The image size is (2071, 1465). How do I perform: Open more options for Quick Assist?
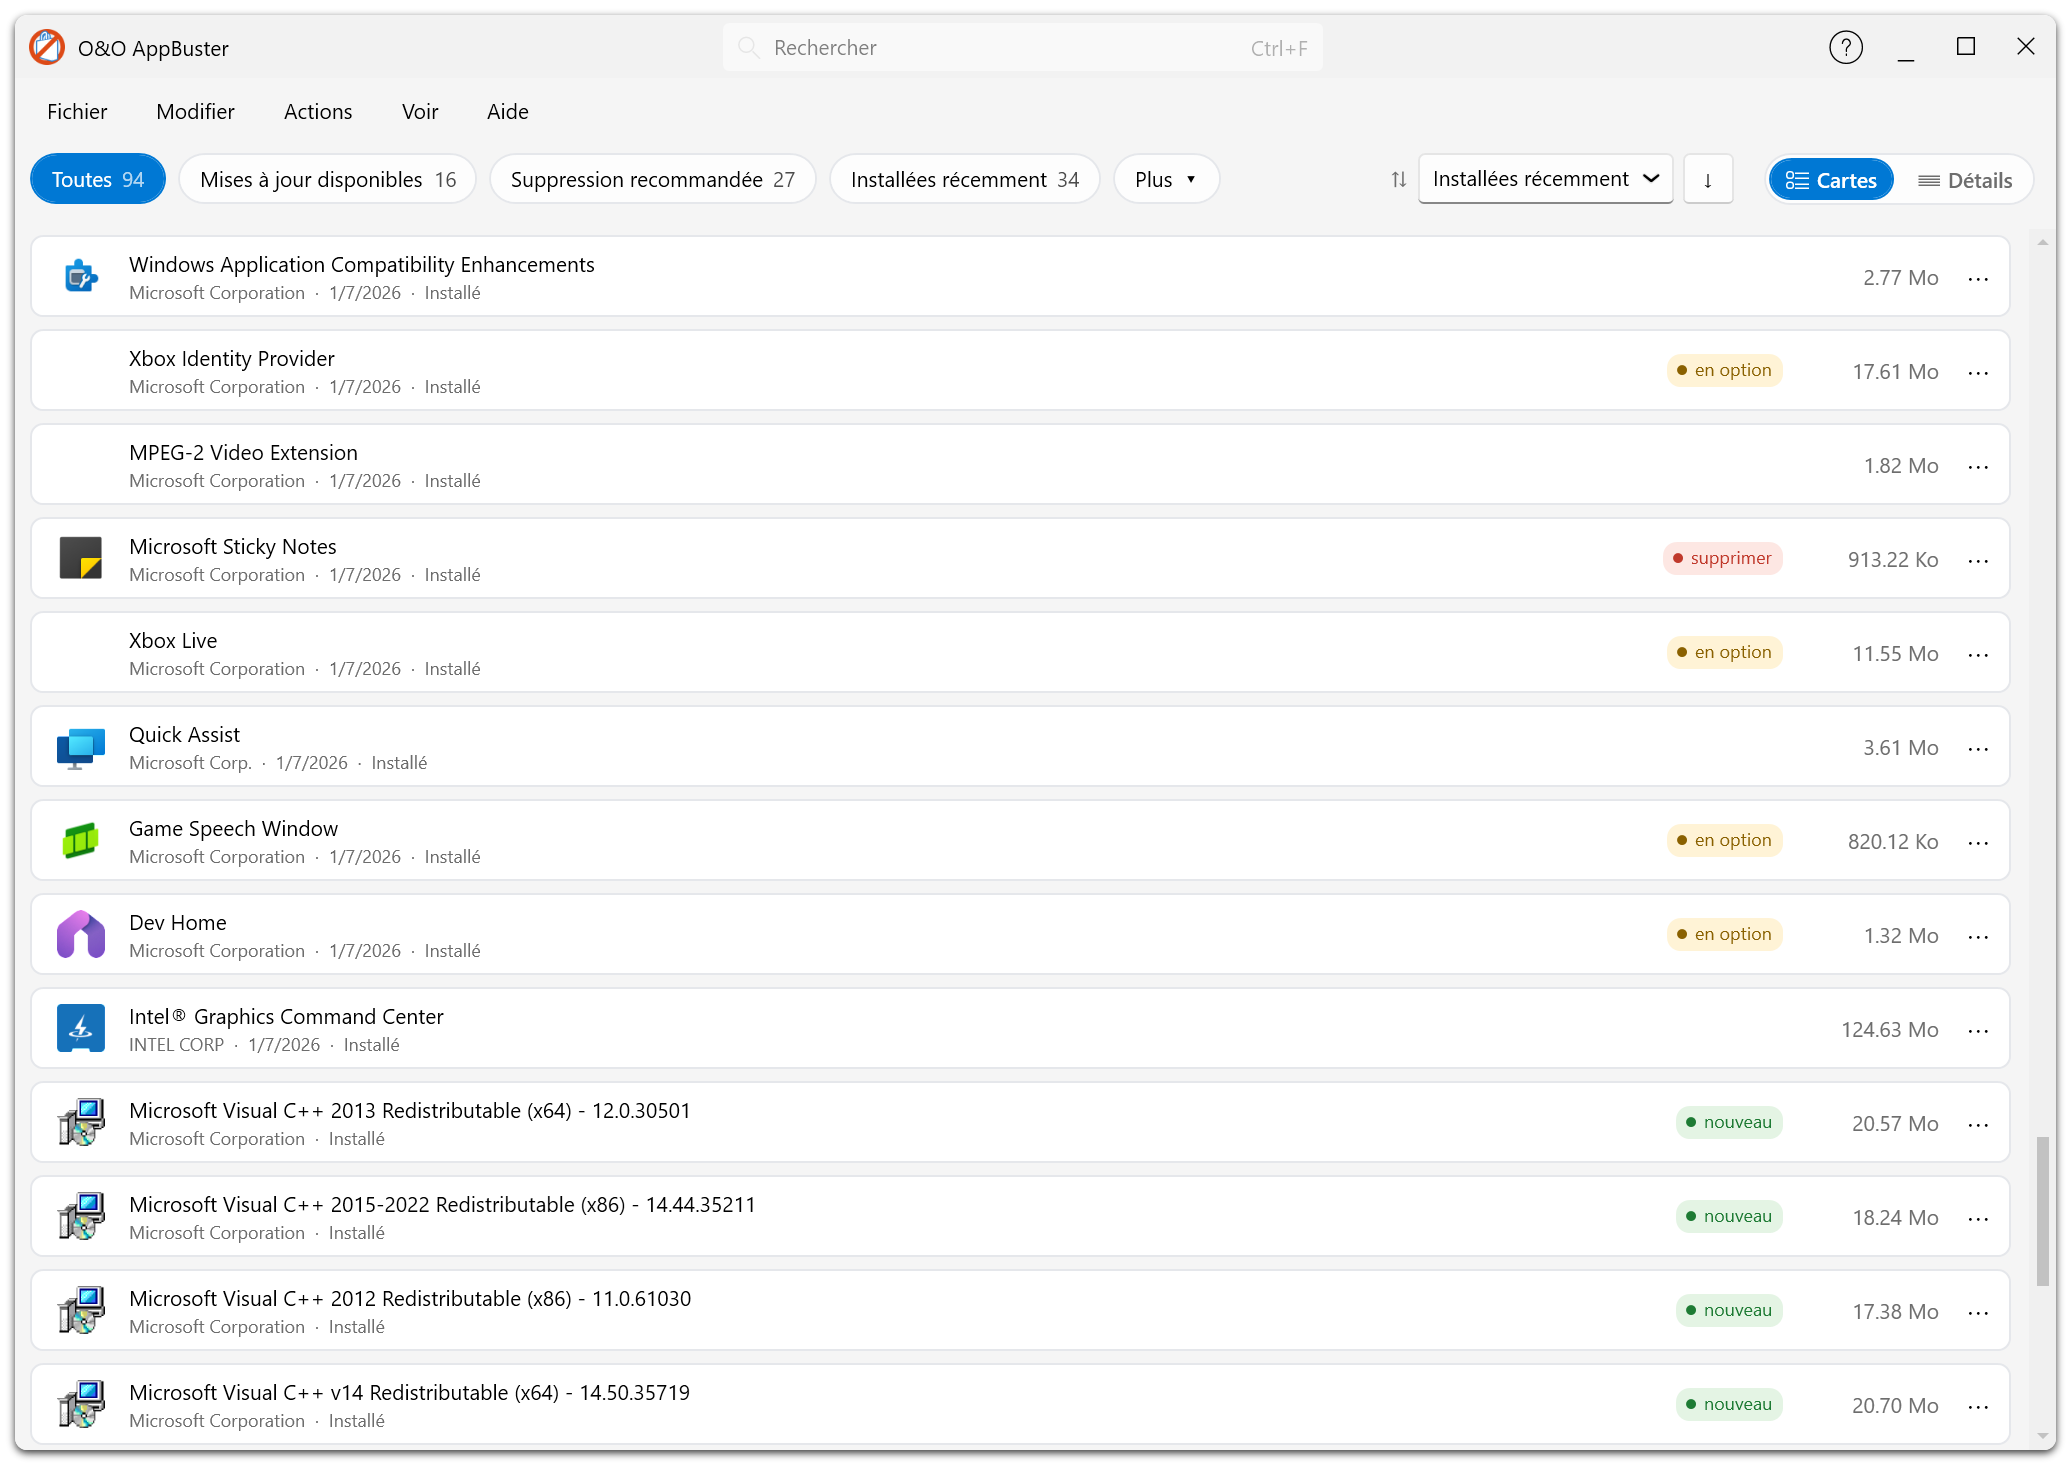click(1978, 748)
